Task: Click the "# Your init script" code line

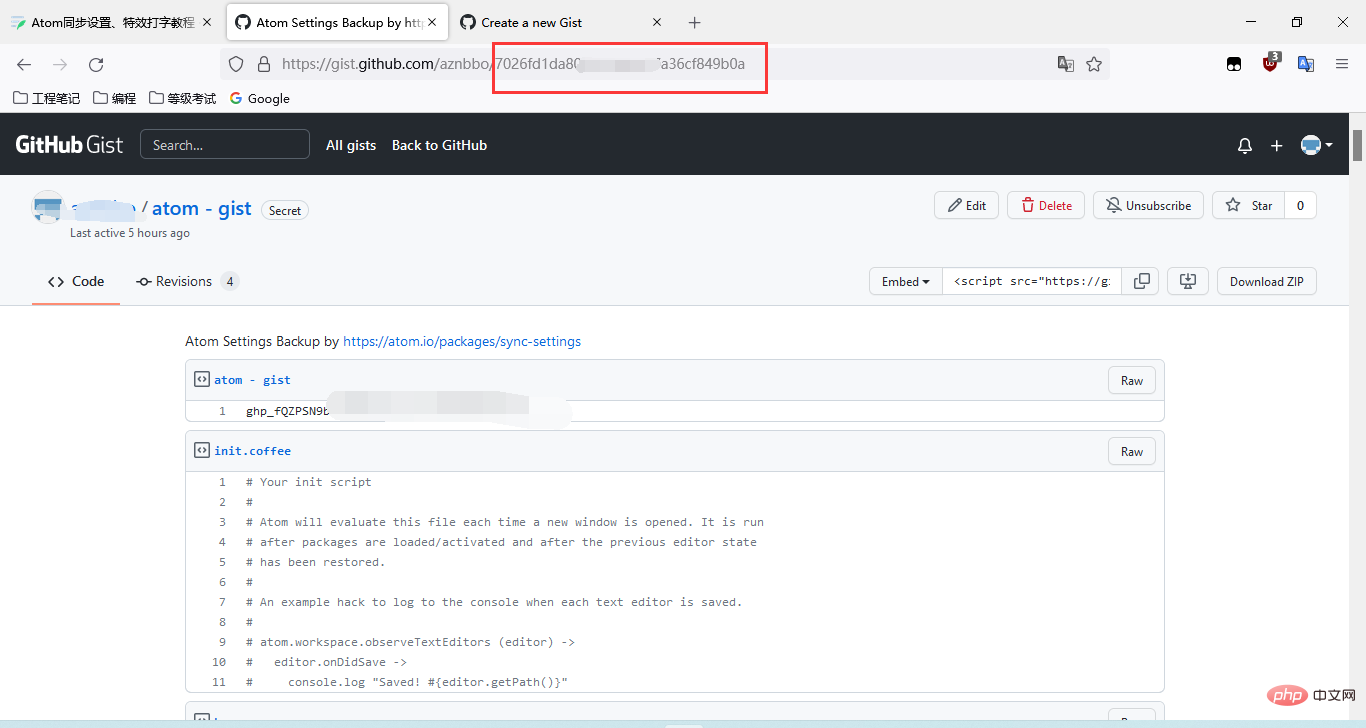Action: point(308,482)
